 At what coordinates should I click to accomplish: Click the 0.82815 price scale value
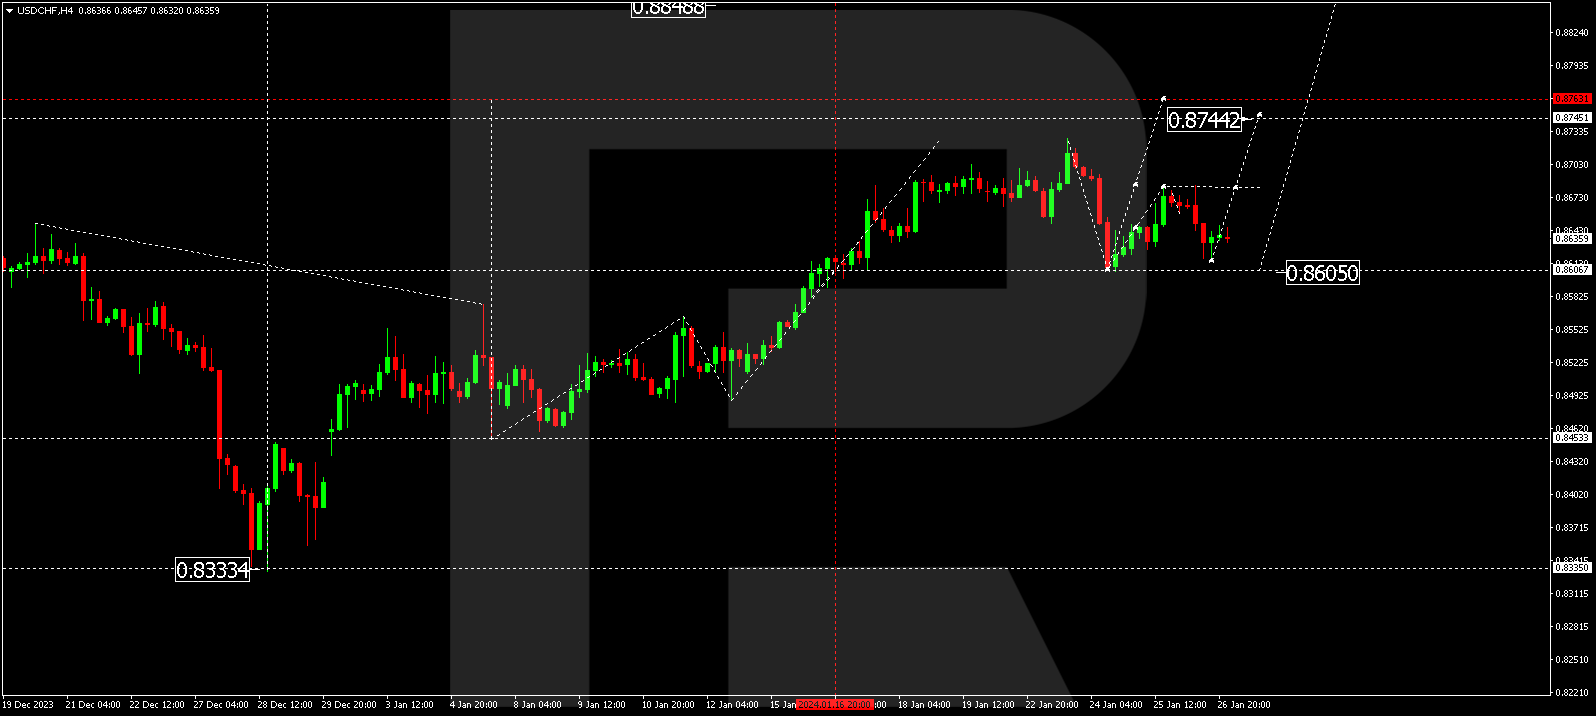[1573, 626]
